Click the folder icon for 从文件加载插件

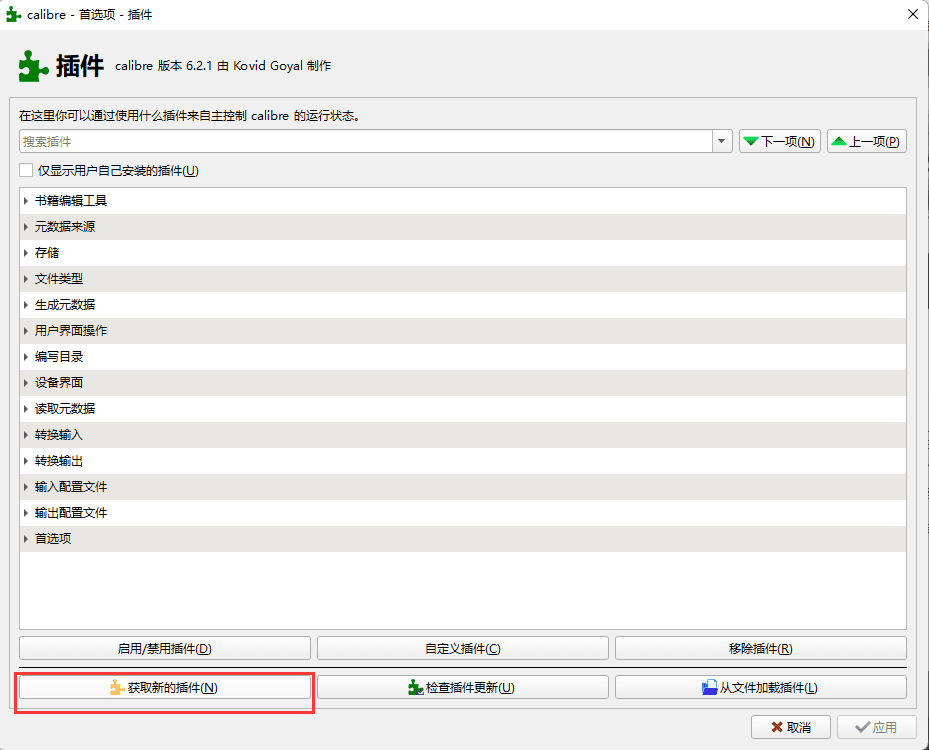[710, 688]
